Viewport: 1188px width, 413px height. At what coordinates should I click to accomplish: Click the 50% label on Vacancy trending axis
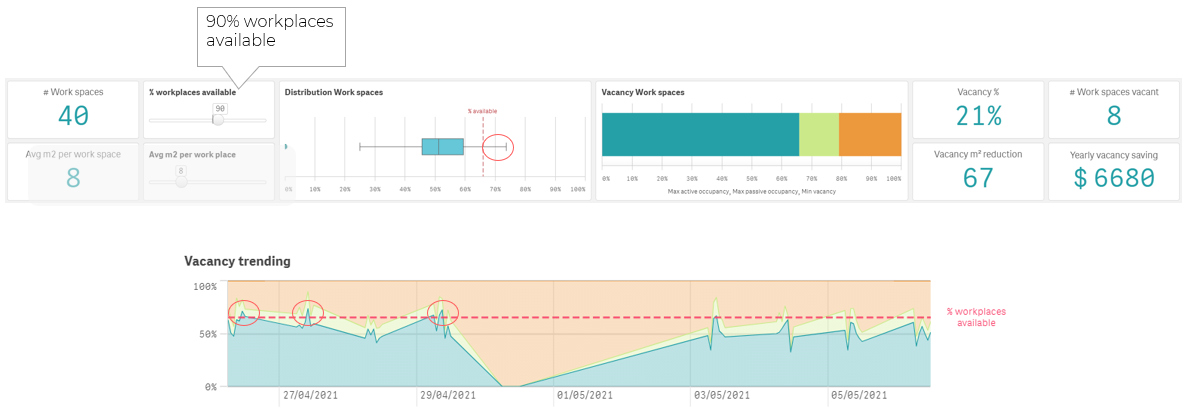[208, 334]
